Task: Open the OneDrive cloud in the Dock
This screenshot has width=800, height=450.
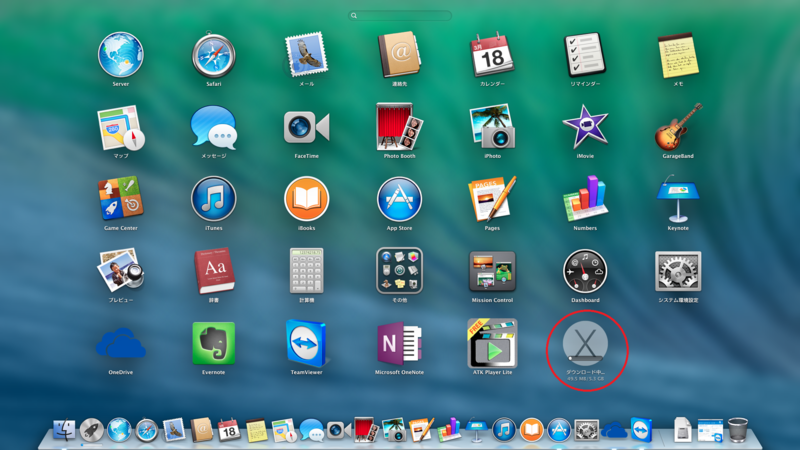Action: click(x=614, y=430)
